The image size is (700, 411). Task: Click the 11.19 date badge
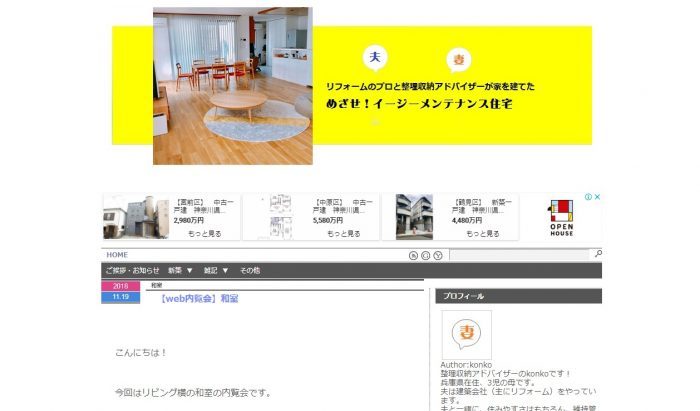click(x=121, y=297)
